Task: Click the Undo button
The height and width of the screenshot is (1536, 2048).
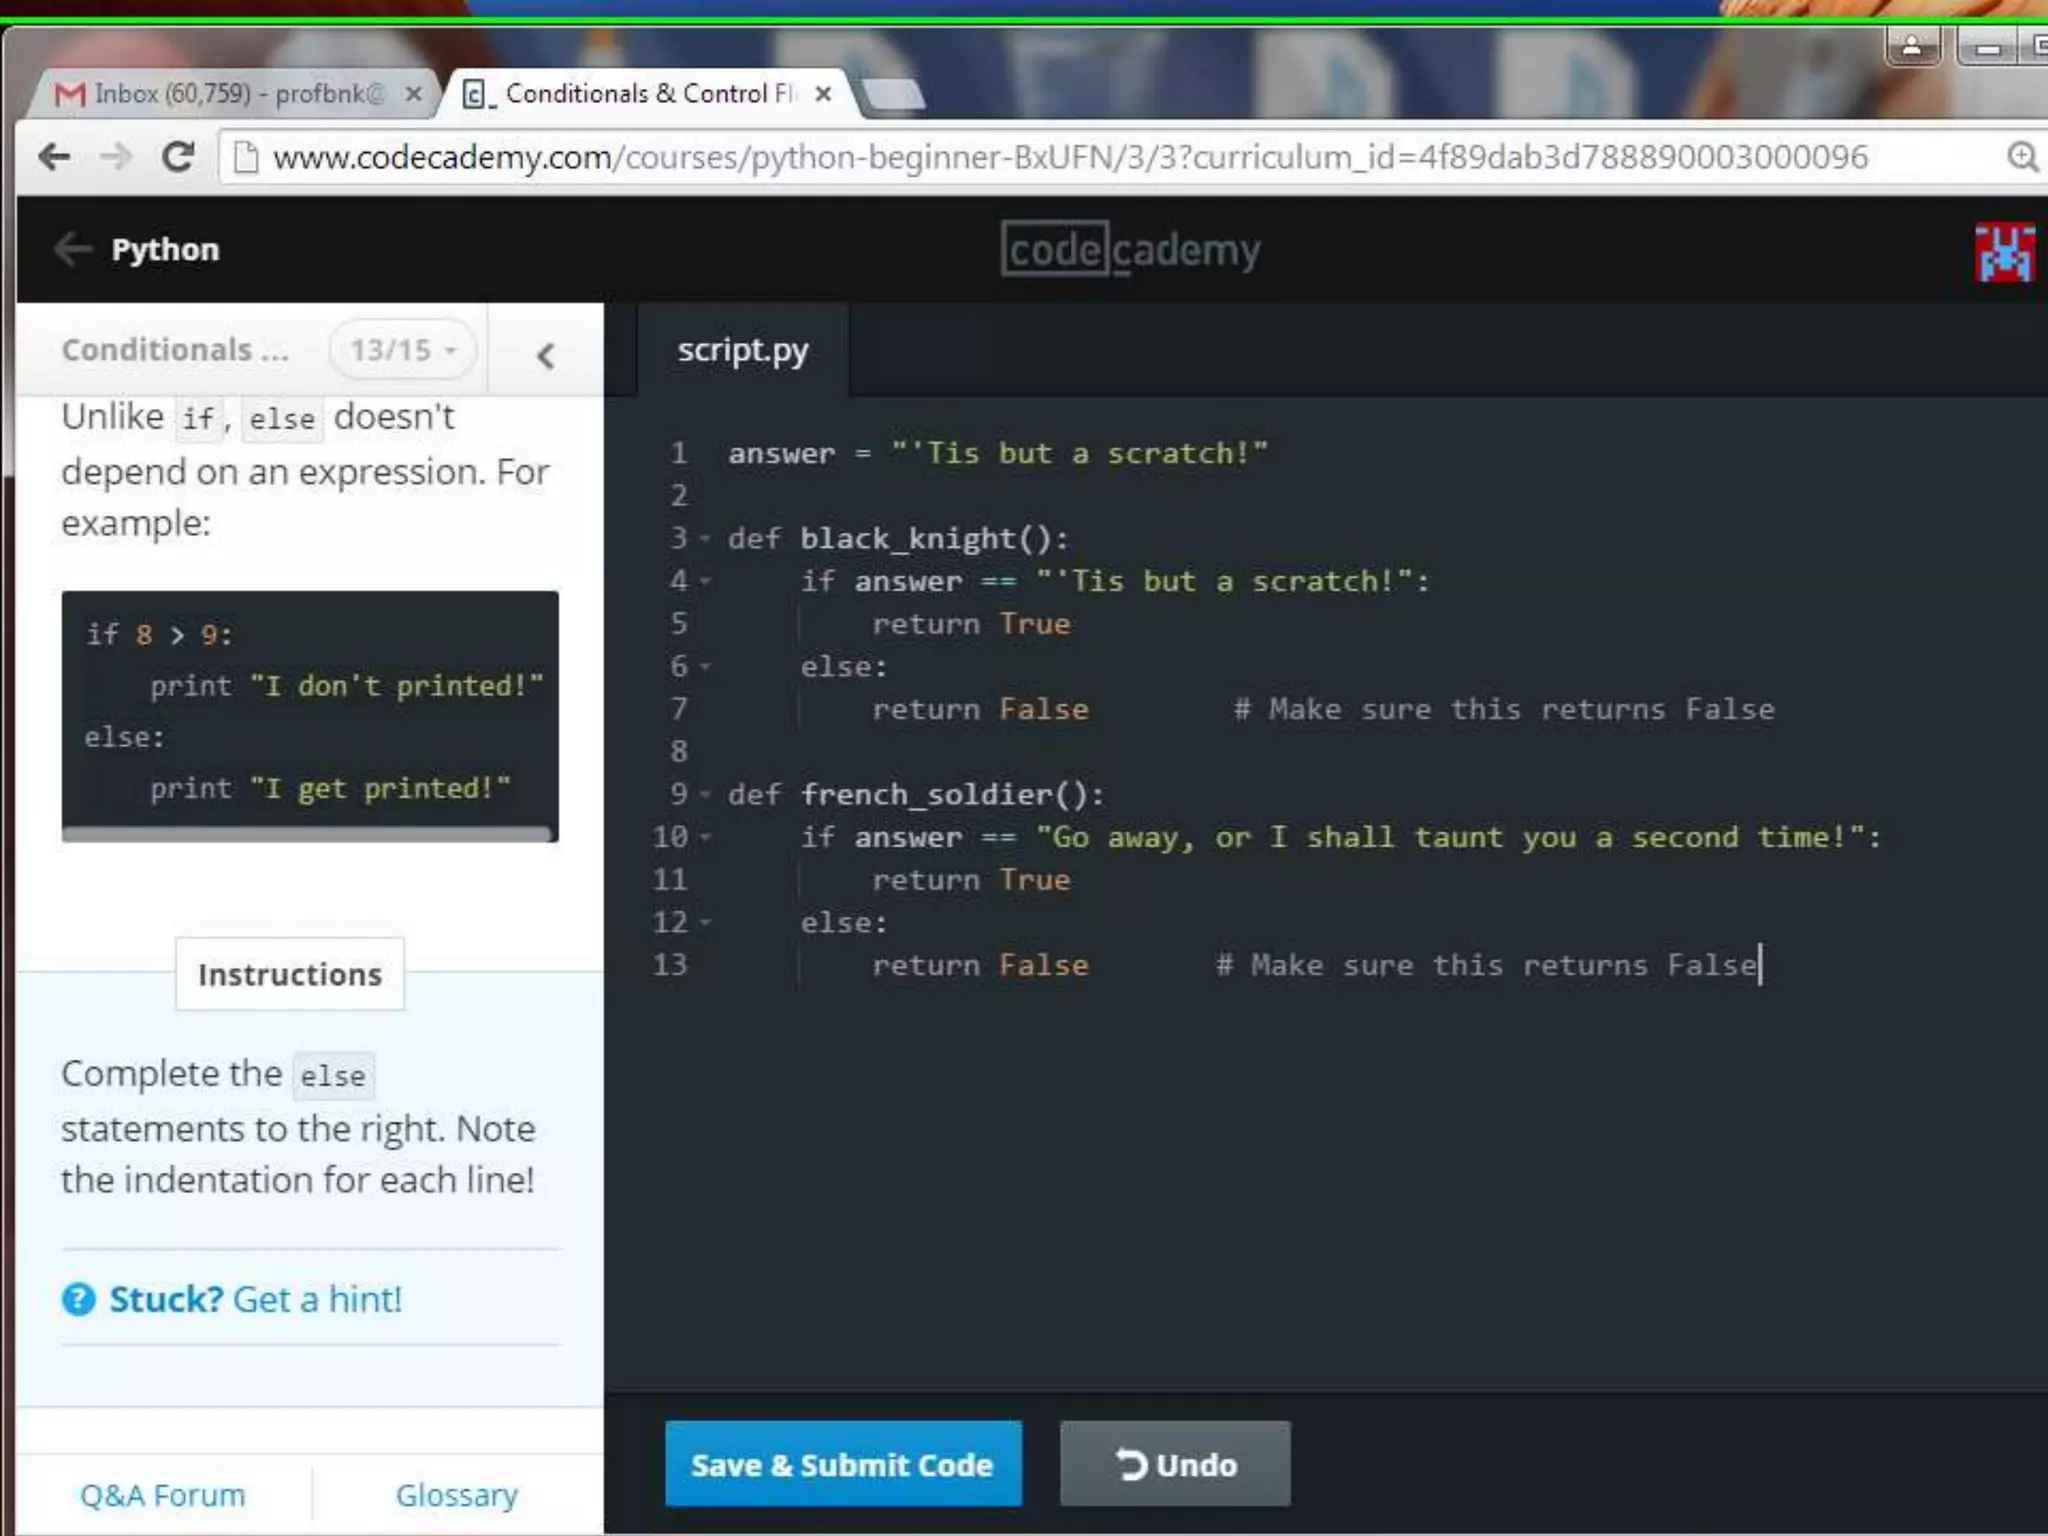Action: pos(1175,1464)
